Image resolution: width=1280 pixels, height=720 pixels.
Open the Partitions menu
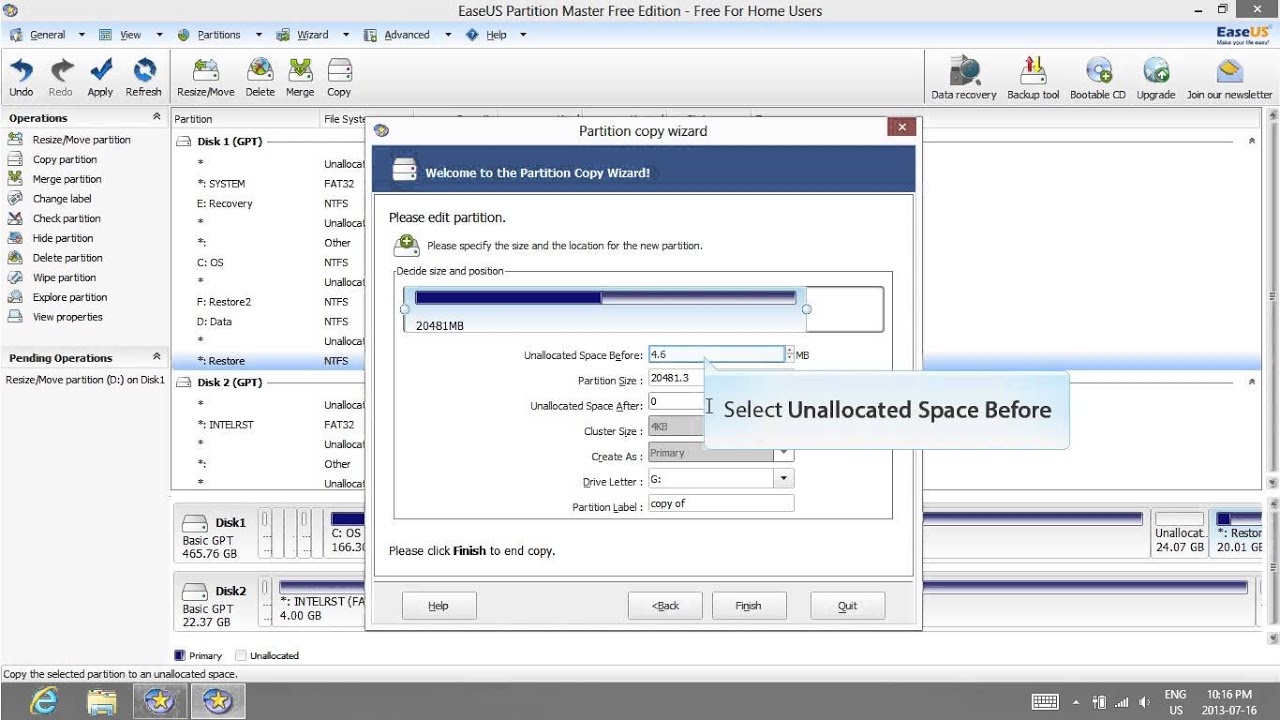coord(219,34)
